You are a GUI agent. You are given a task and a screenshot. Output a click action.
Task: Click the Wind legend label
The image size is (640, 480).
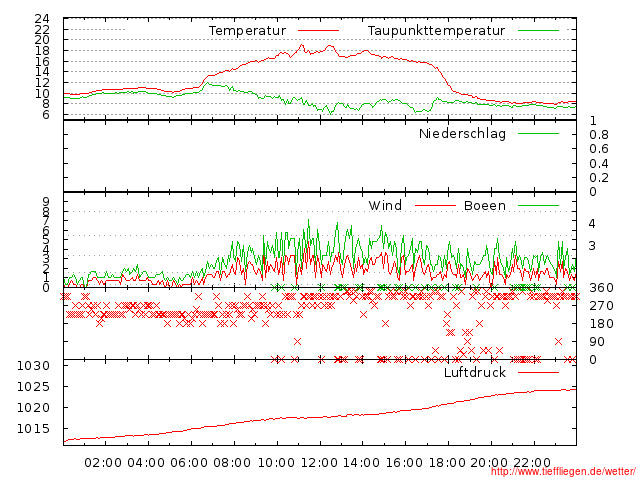[385, 205]
